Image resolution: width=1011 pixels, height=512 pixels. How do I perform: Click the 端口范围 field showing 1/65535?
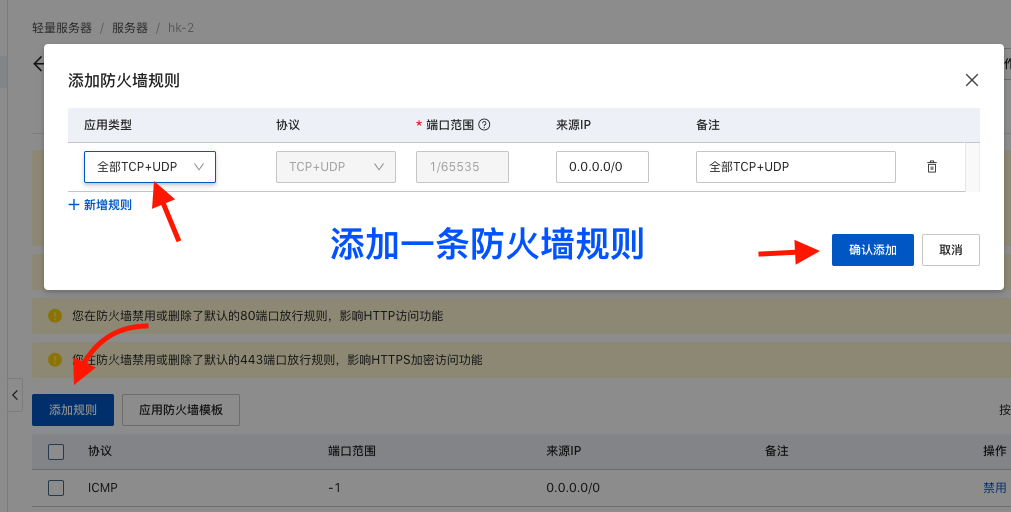[x=462, y=167]
